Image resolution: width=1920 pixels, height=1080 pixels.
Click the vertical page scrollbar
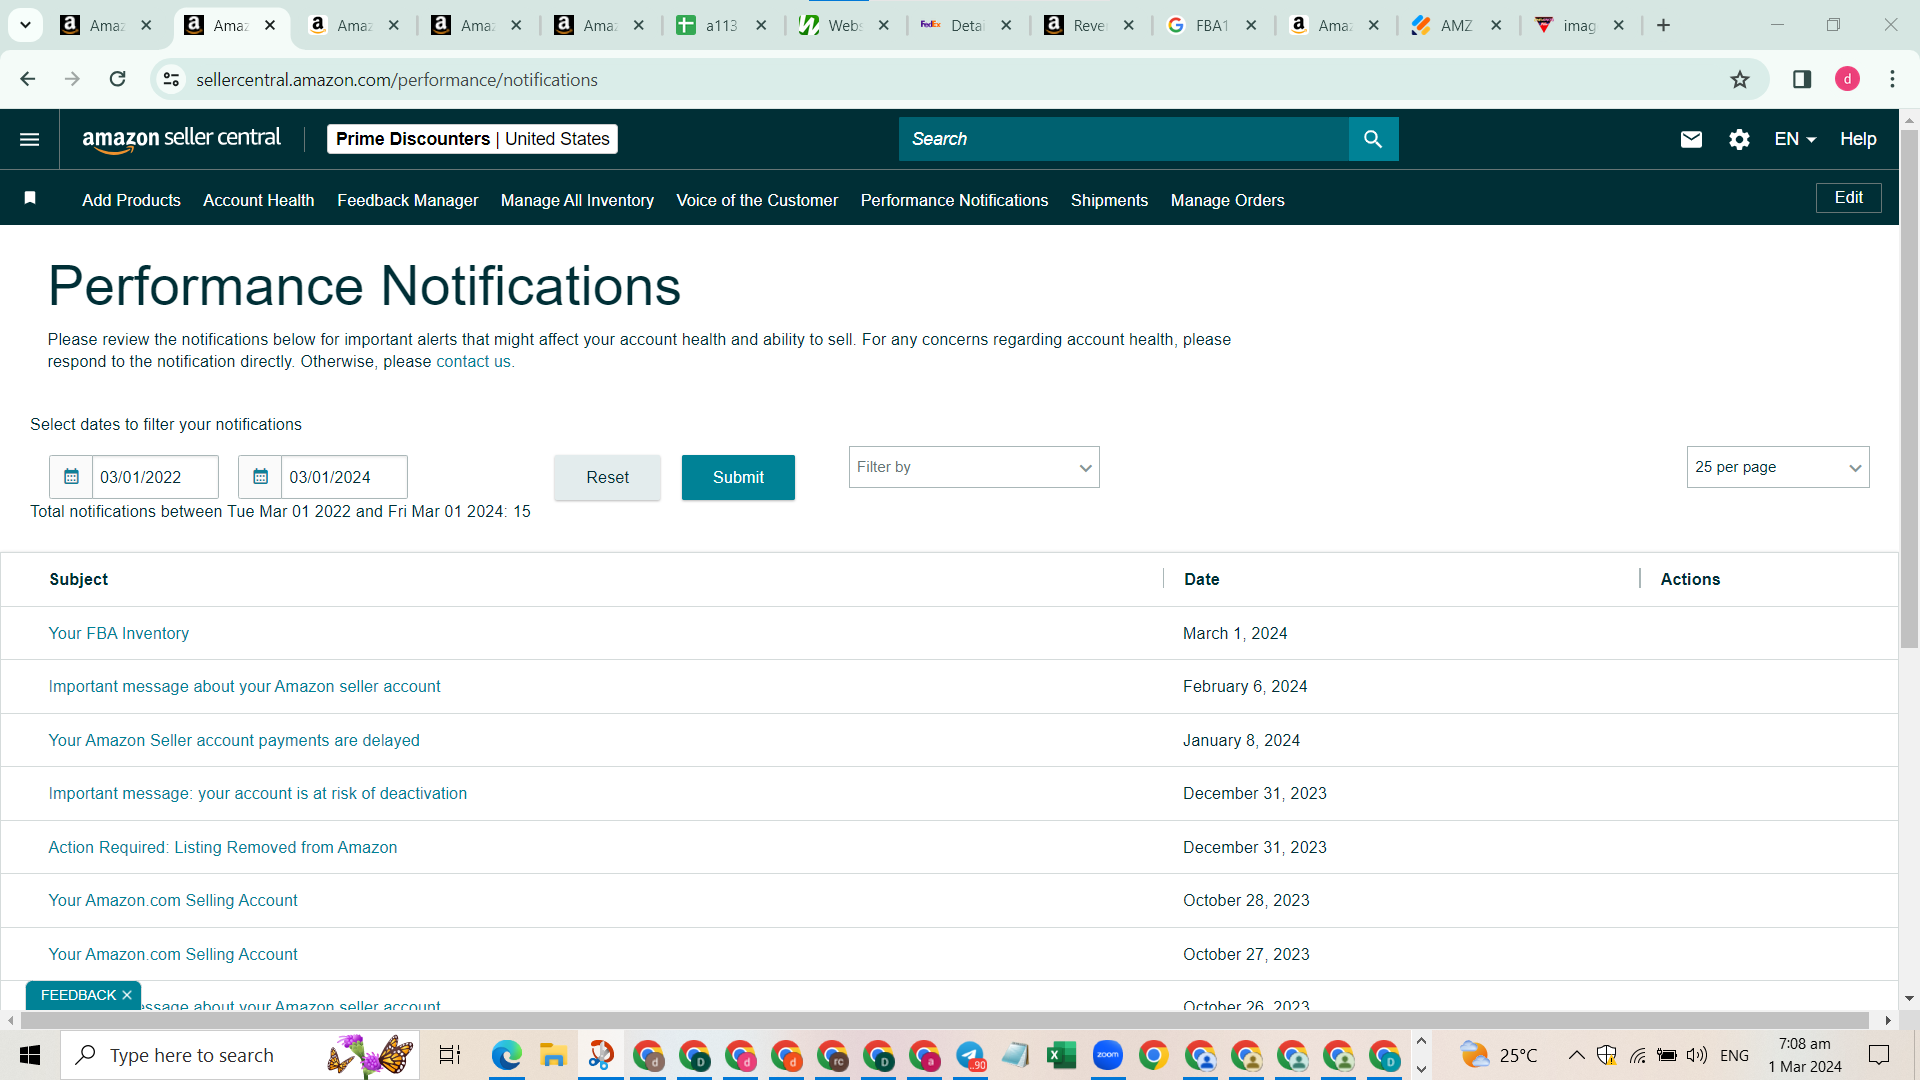click(1909, 390)
